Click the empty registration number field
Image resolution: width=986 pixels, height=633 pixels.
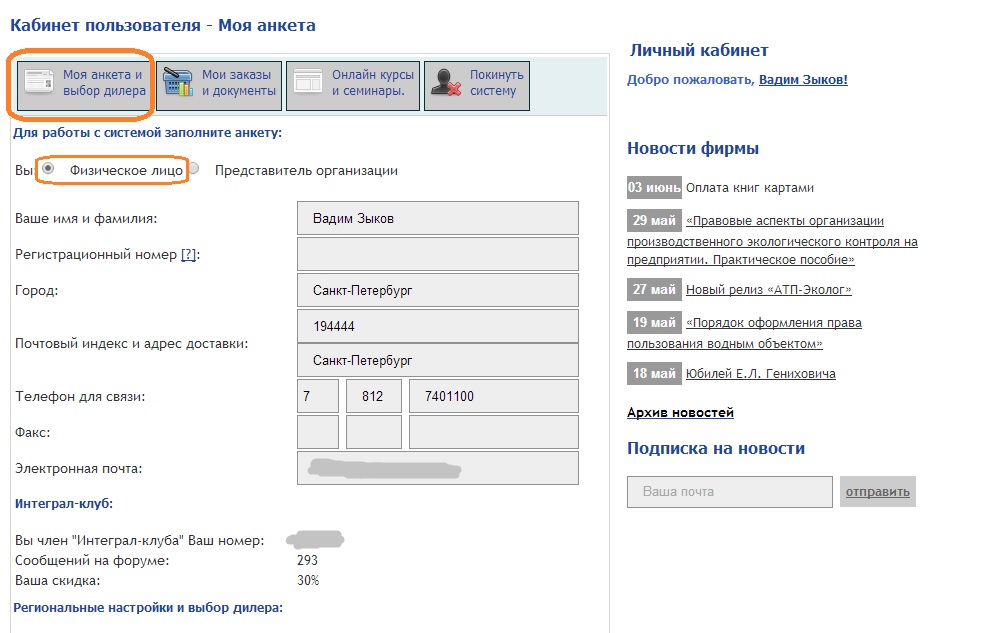click(x=438, y=254)
